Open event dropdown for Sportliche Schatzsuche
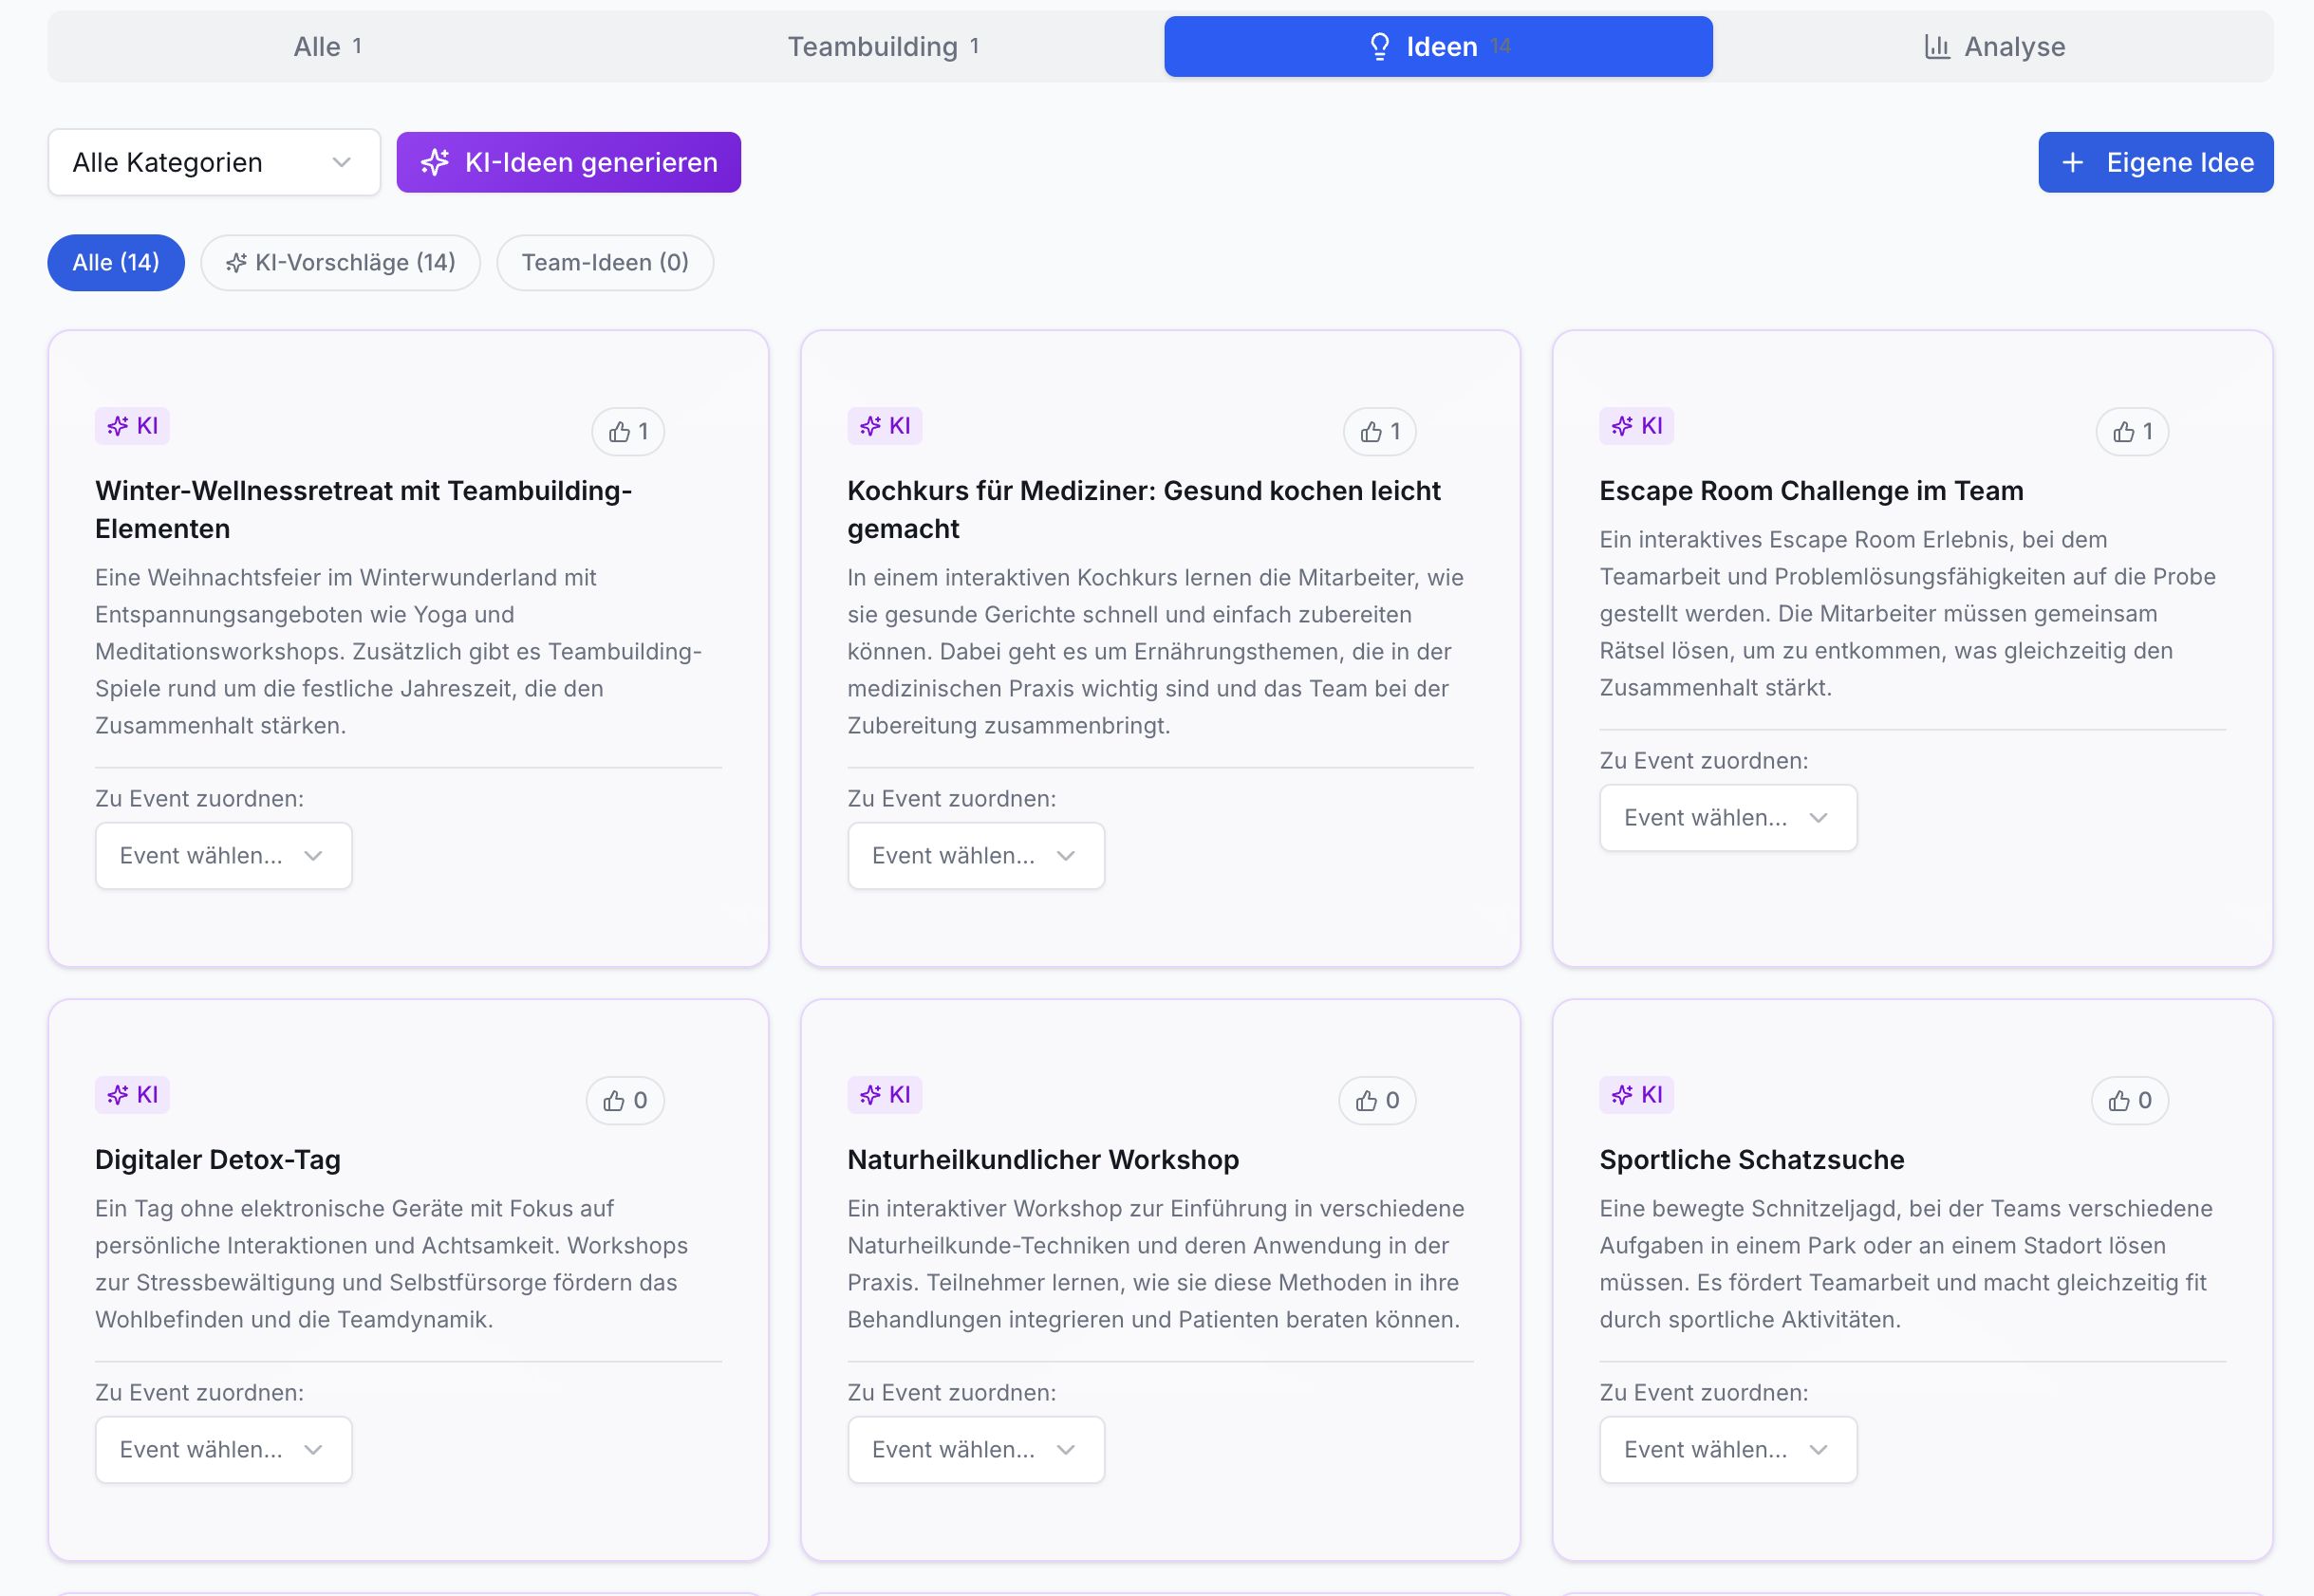Screen dimensions: 2314x1596 click(1728, 1450)
